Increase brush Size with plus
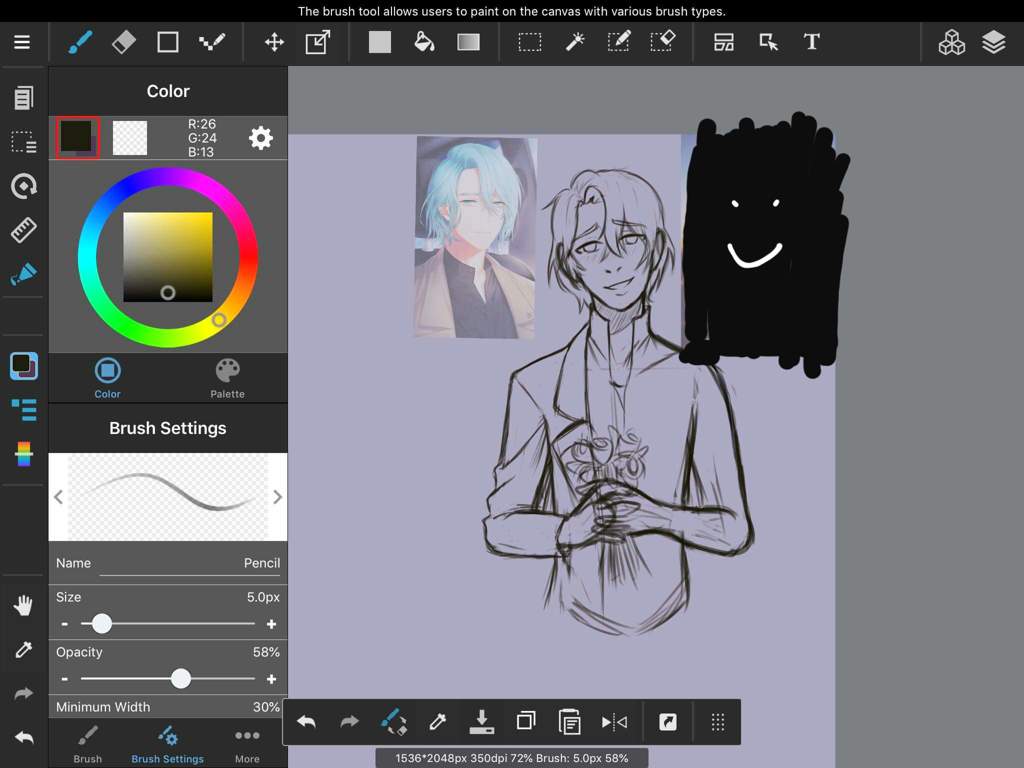1024x768 pixels. coord(271,624)
